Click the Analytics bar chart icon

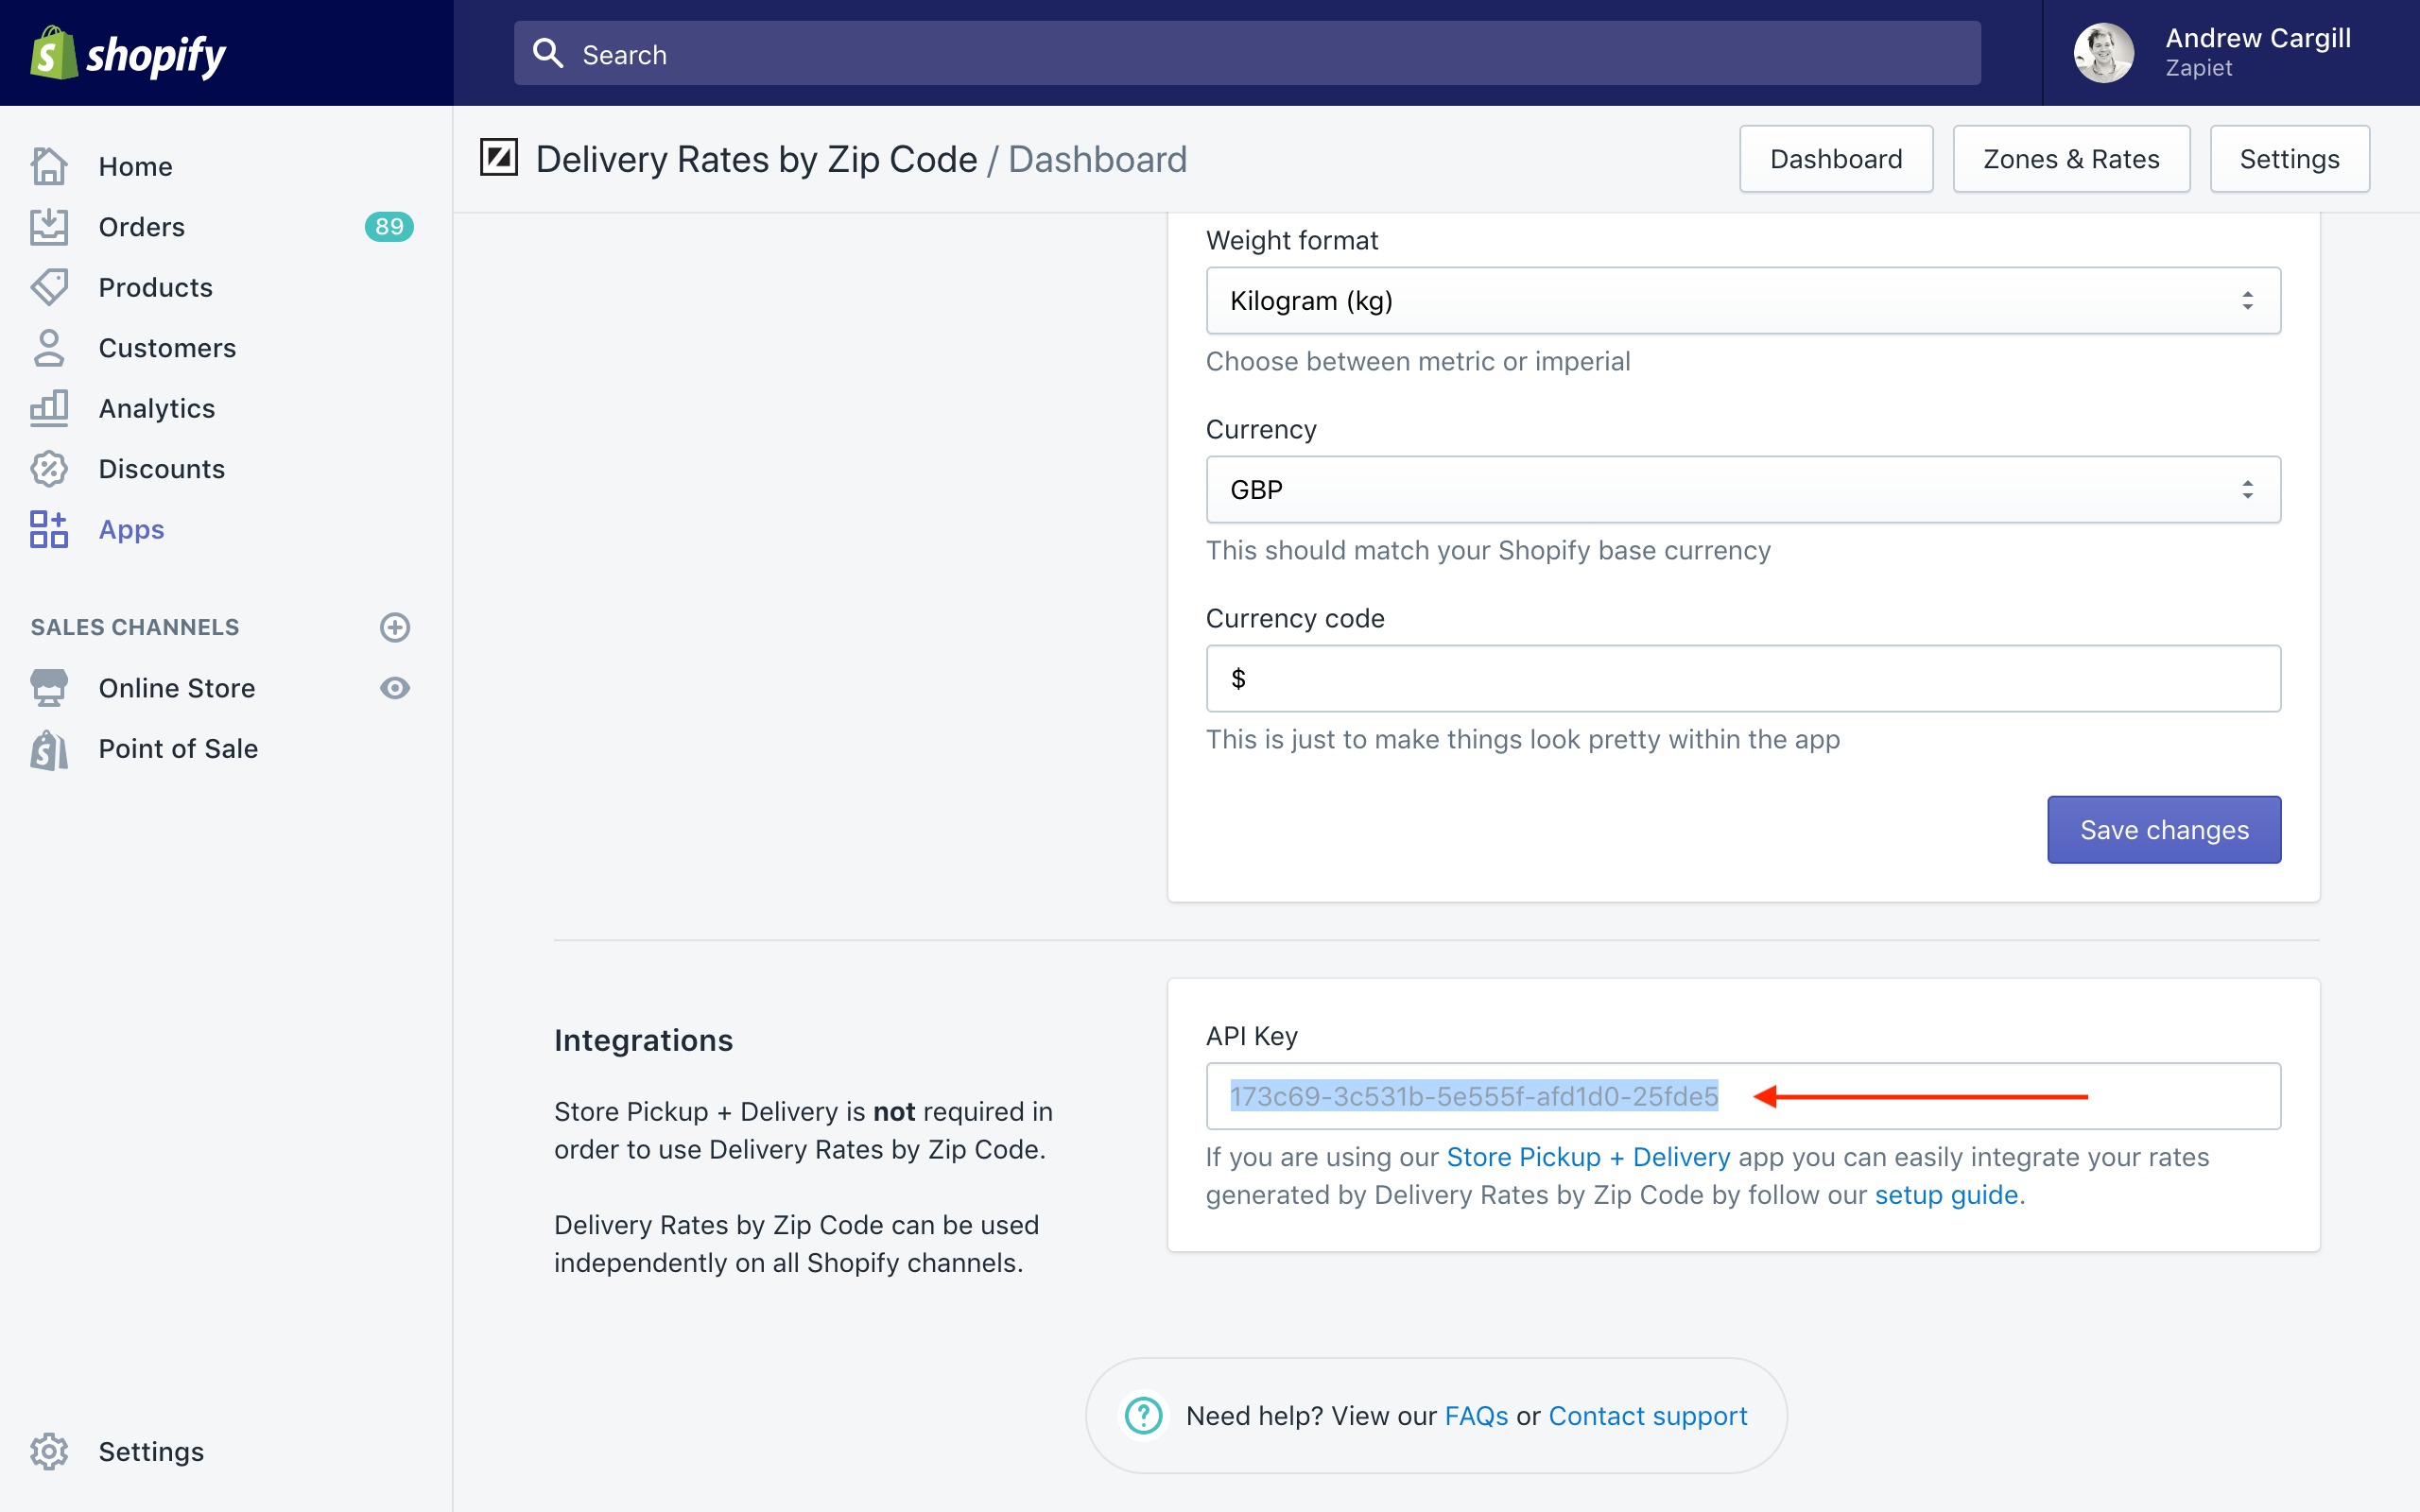(49, 408)
